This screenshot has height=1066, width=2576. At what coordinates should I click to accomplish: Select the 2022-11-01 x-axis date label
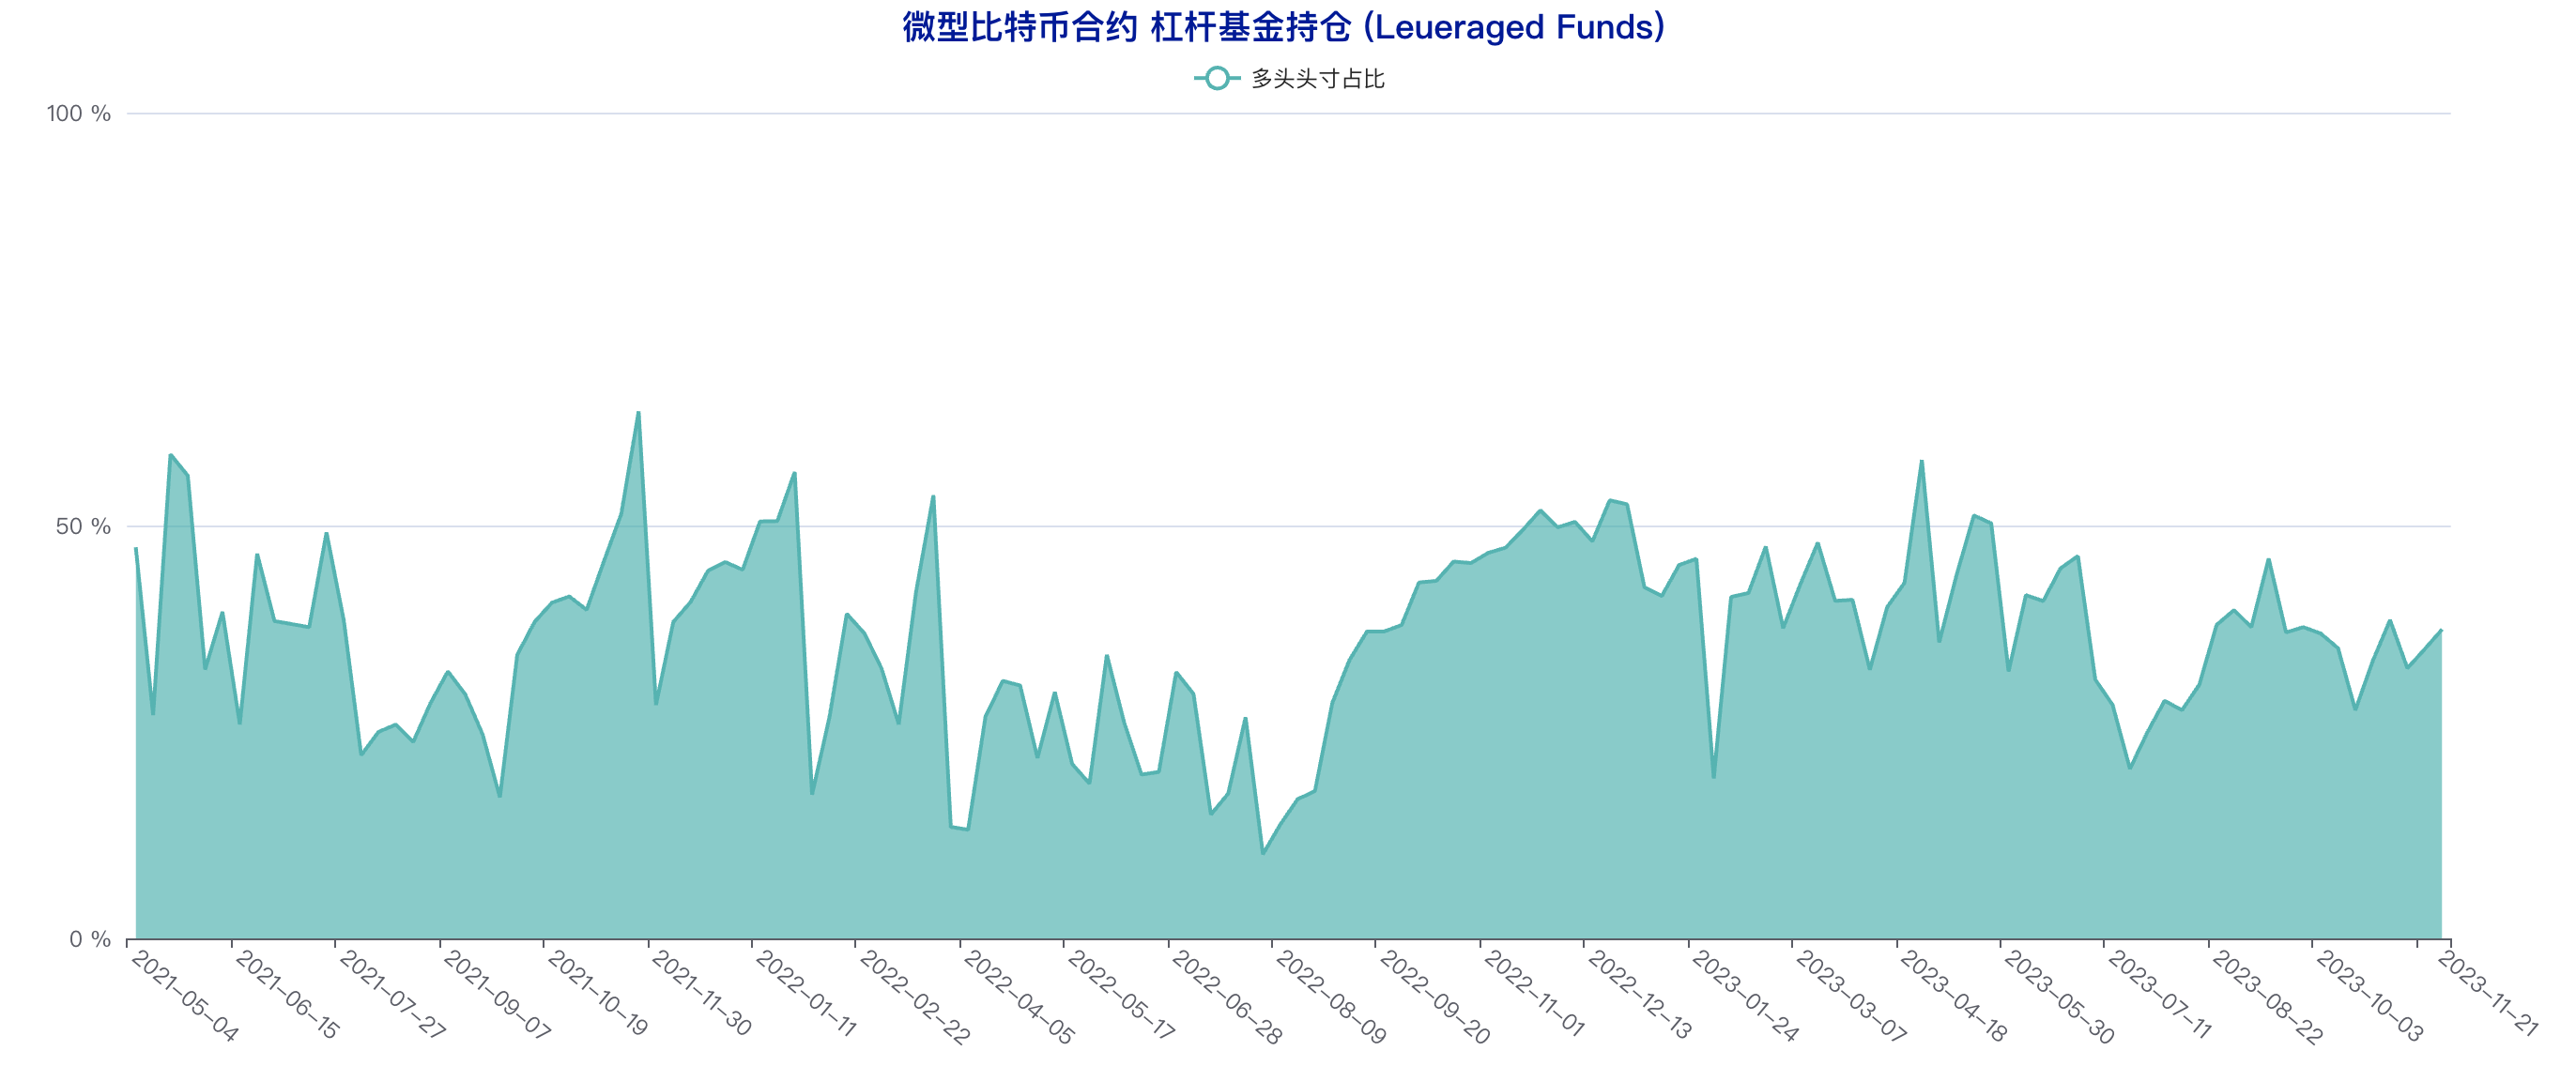[x=1534, y=996]
